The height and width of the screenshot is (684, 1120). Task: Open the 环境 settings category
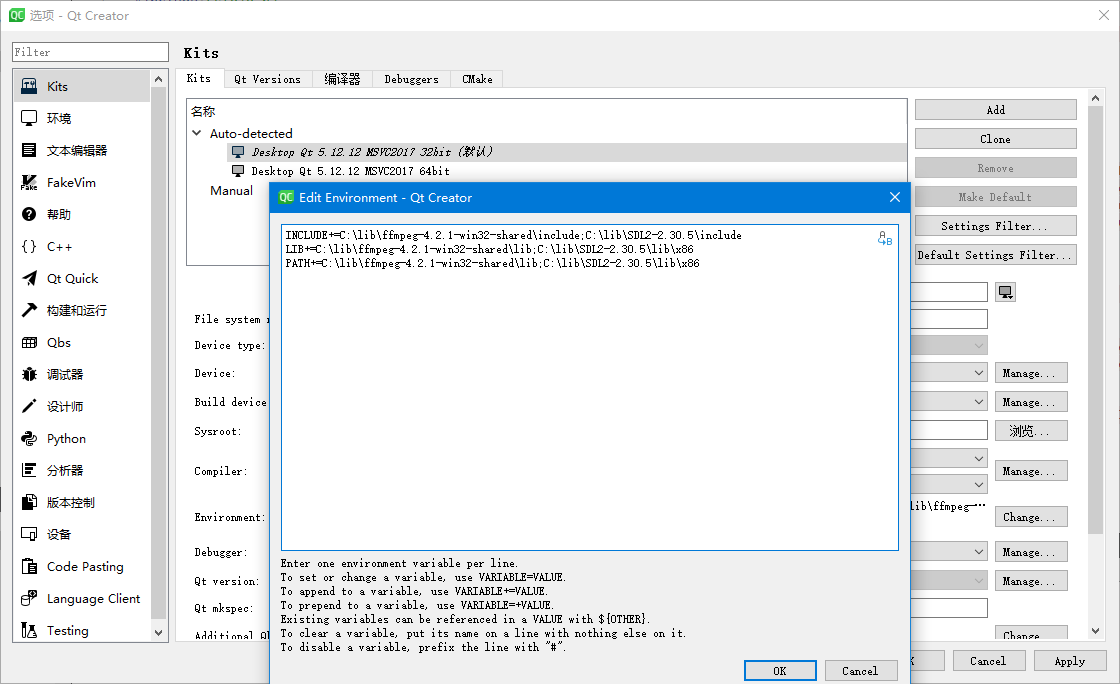(x=81, y=119)
